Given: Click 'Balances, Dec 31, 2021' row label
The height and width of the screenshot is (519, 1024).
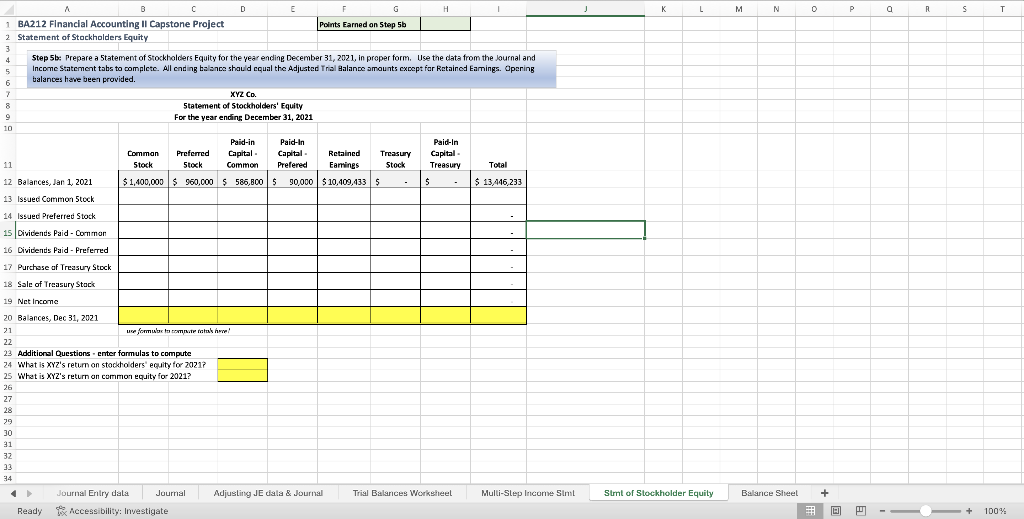Looking at the screenshot, I should pos(57,317).
